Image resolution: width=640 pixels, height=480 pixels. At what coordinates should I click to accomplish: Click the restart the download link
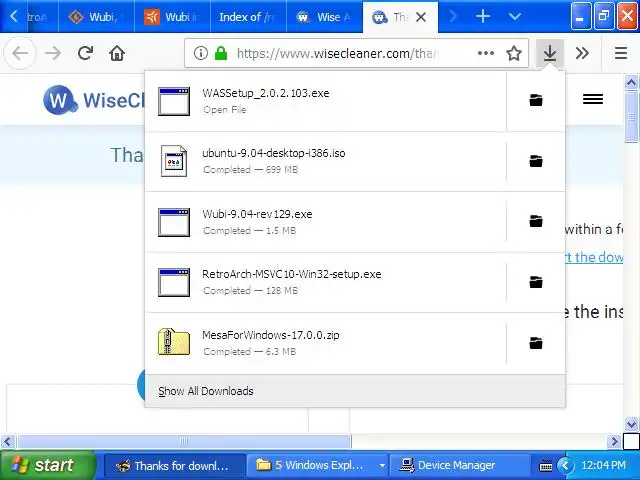594,257
